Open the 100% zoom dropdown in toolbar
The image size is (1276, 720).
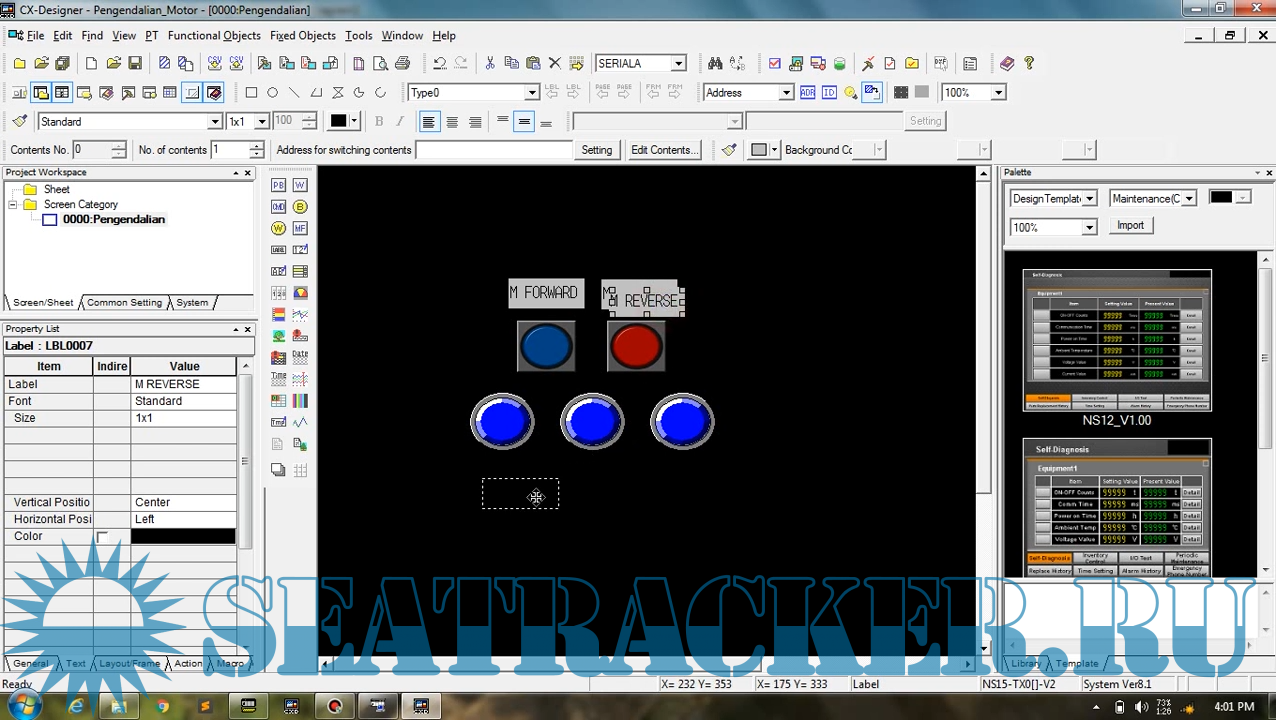pos(997,93)
